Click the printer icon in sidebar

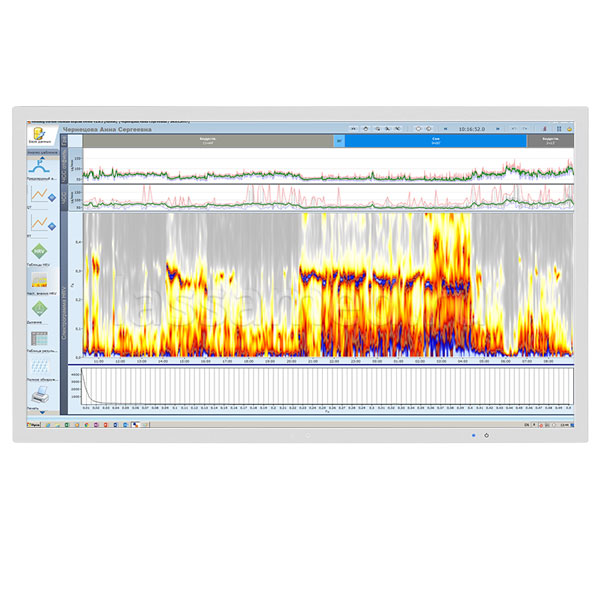click(x=40, y=395)
